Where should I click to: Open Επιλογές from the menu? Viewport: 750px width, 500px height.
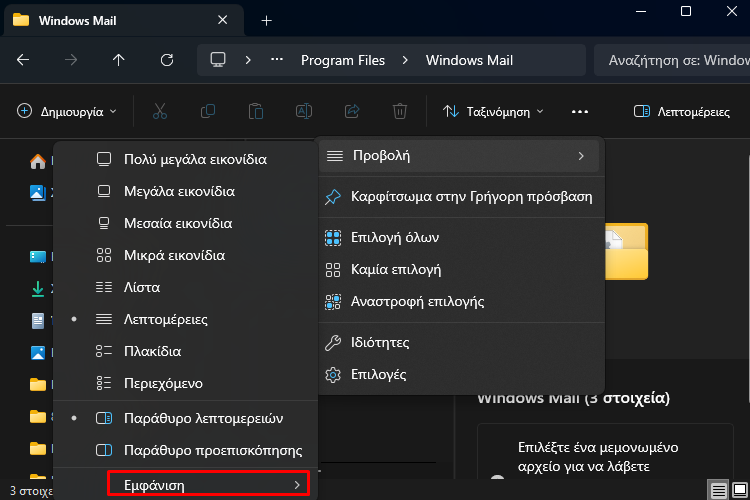tap(459, 374)
